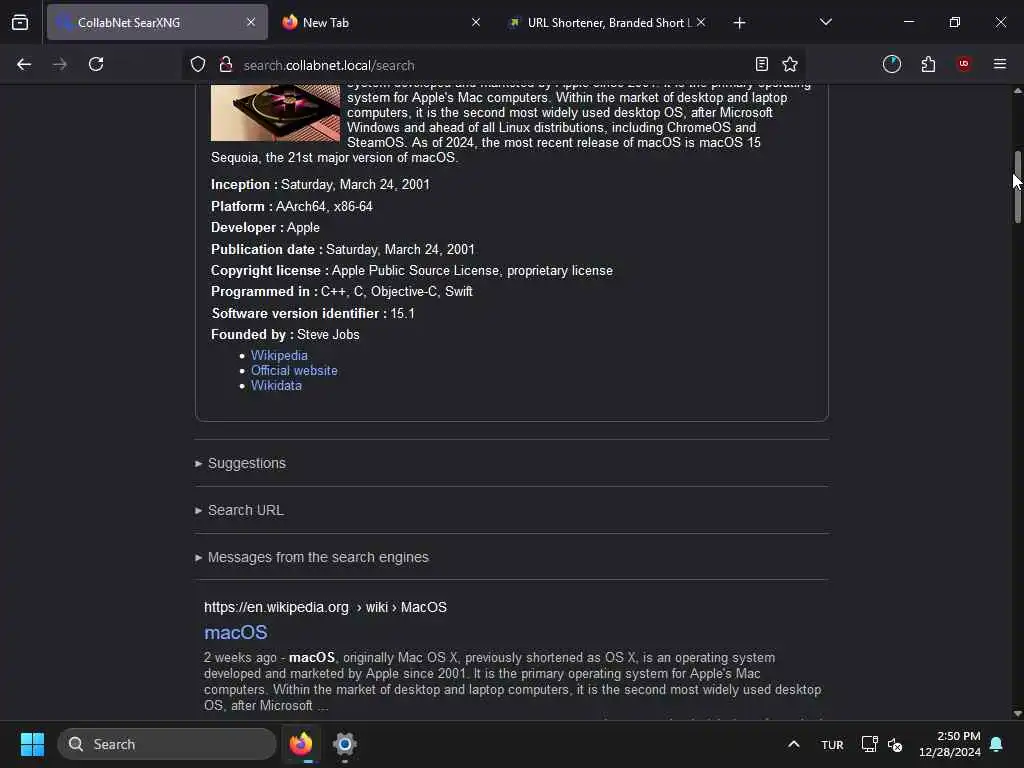Open the Official website link
1024x768 pixels.
coord(294,370)
